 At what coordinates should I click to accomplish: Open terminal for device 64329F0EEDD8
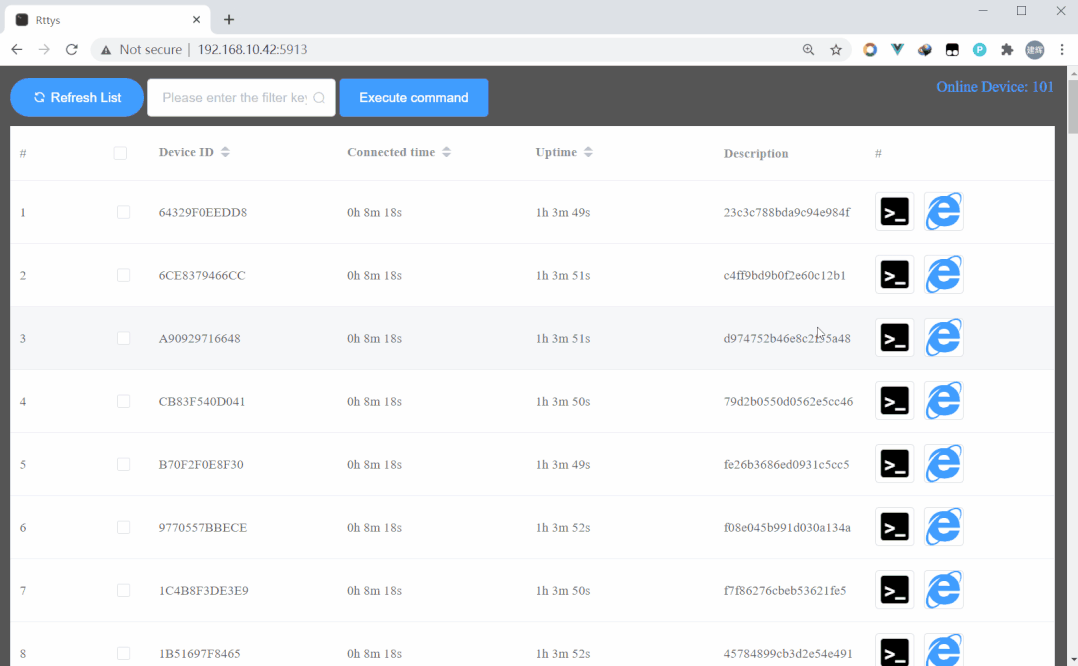(893, 211)
